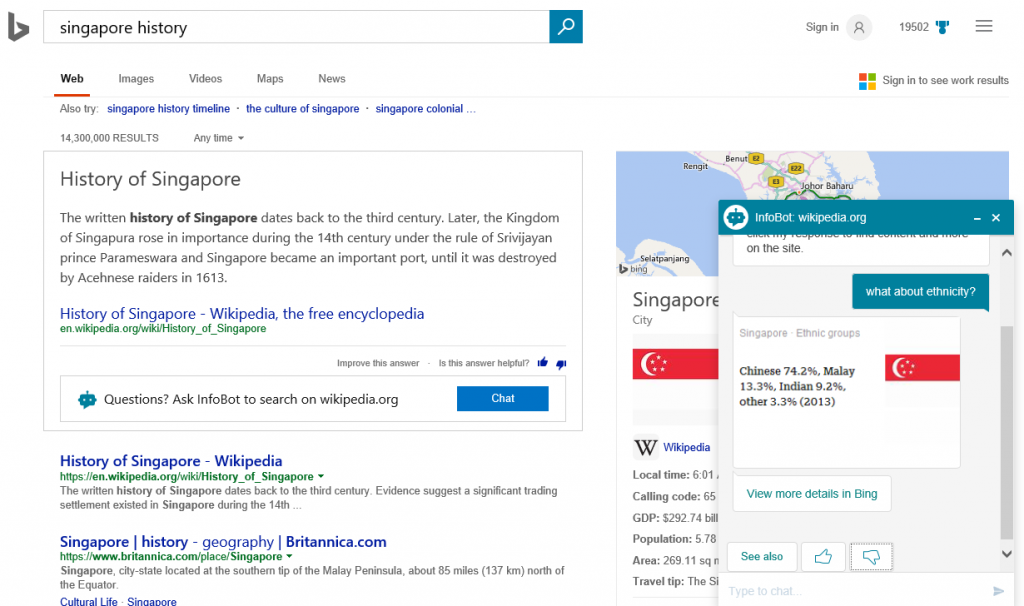The image size is (1024, 606).
Task: Open the hamburger menu
Action: tap(984, 26)
